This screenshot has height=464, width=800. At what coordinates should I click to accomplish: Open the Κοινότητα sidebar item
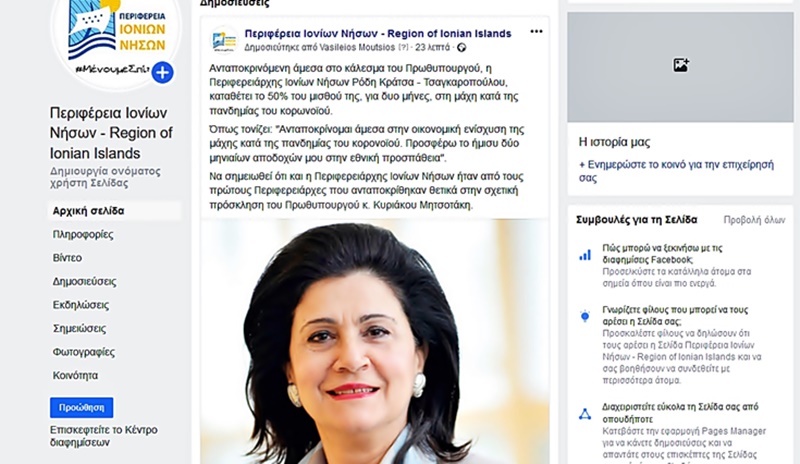coord(75,375)
